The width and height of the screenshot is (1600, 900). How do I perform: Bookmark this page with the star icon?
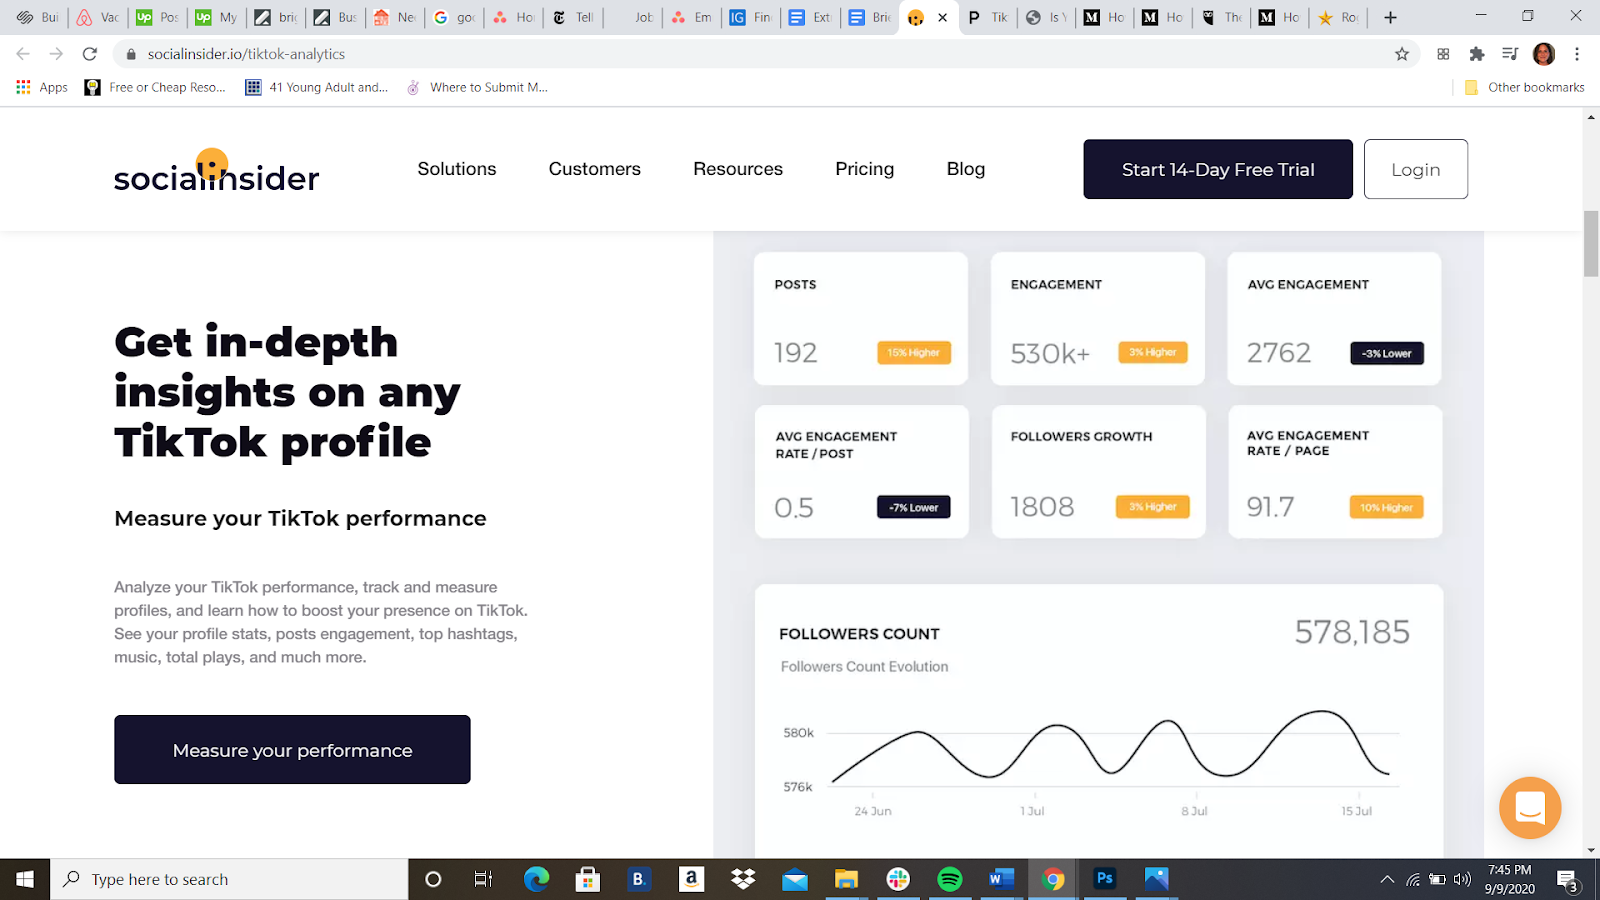click(x=1402, y=54)
